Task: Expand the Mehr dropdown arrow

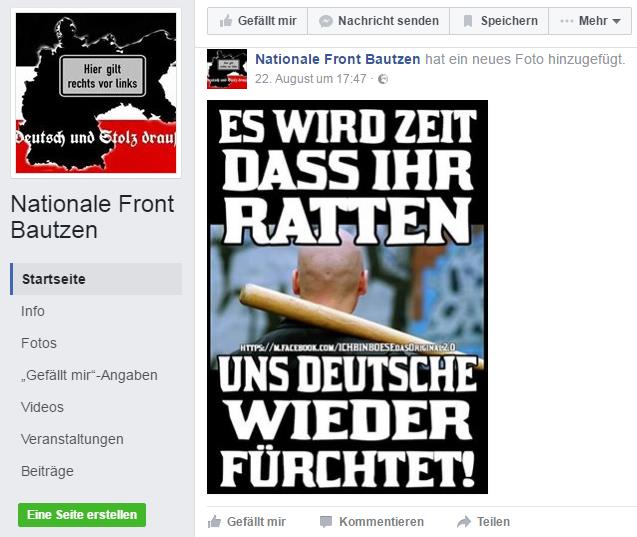Action: pos(616,21)
